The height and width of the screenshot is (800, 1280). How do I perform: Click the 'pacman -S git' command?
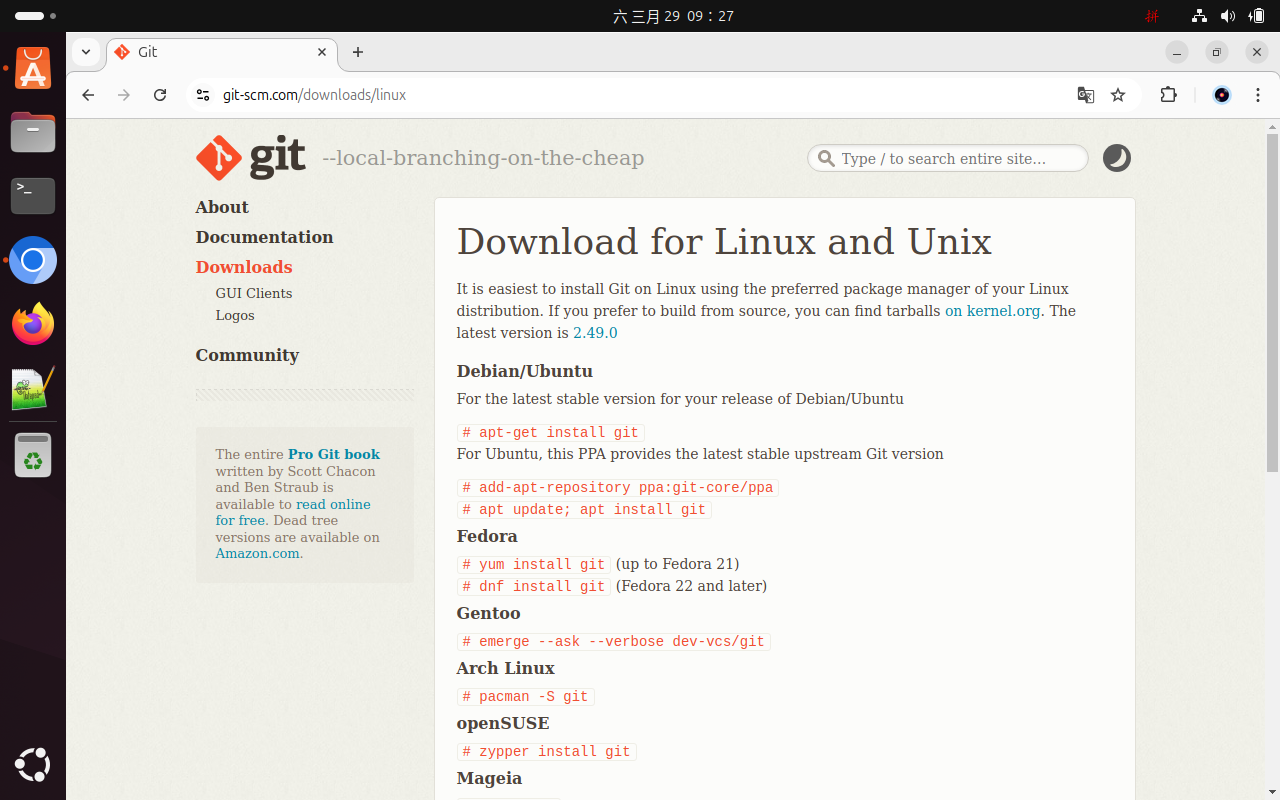tap(526, 696)
